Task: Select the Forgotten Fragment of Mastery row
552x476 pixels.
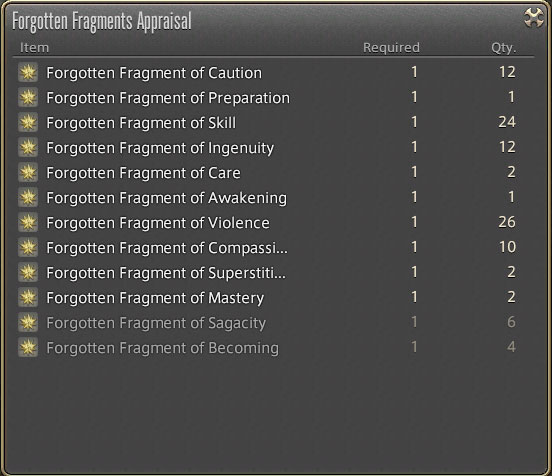Action: point(274,298)
